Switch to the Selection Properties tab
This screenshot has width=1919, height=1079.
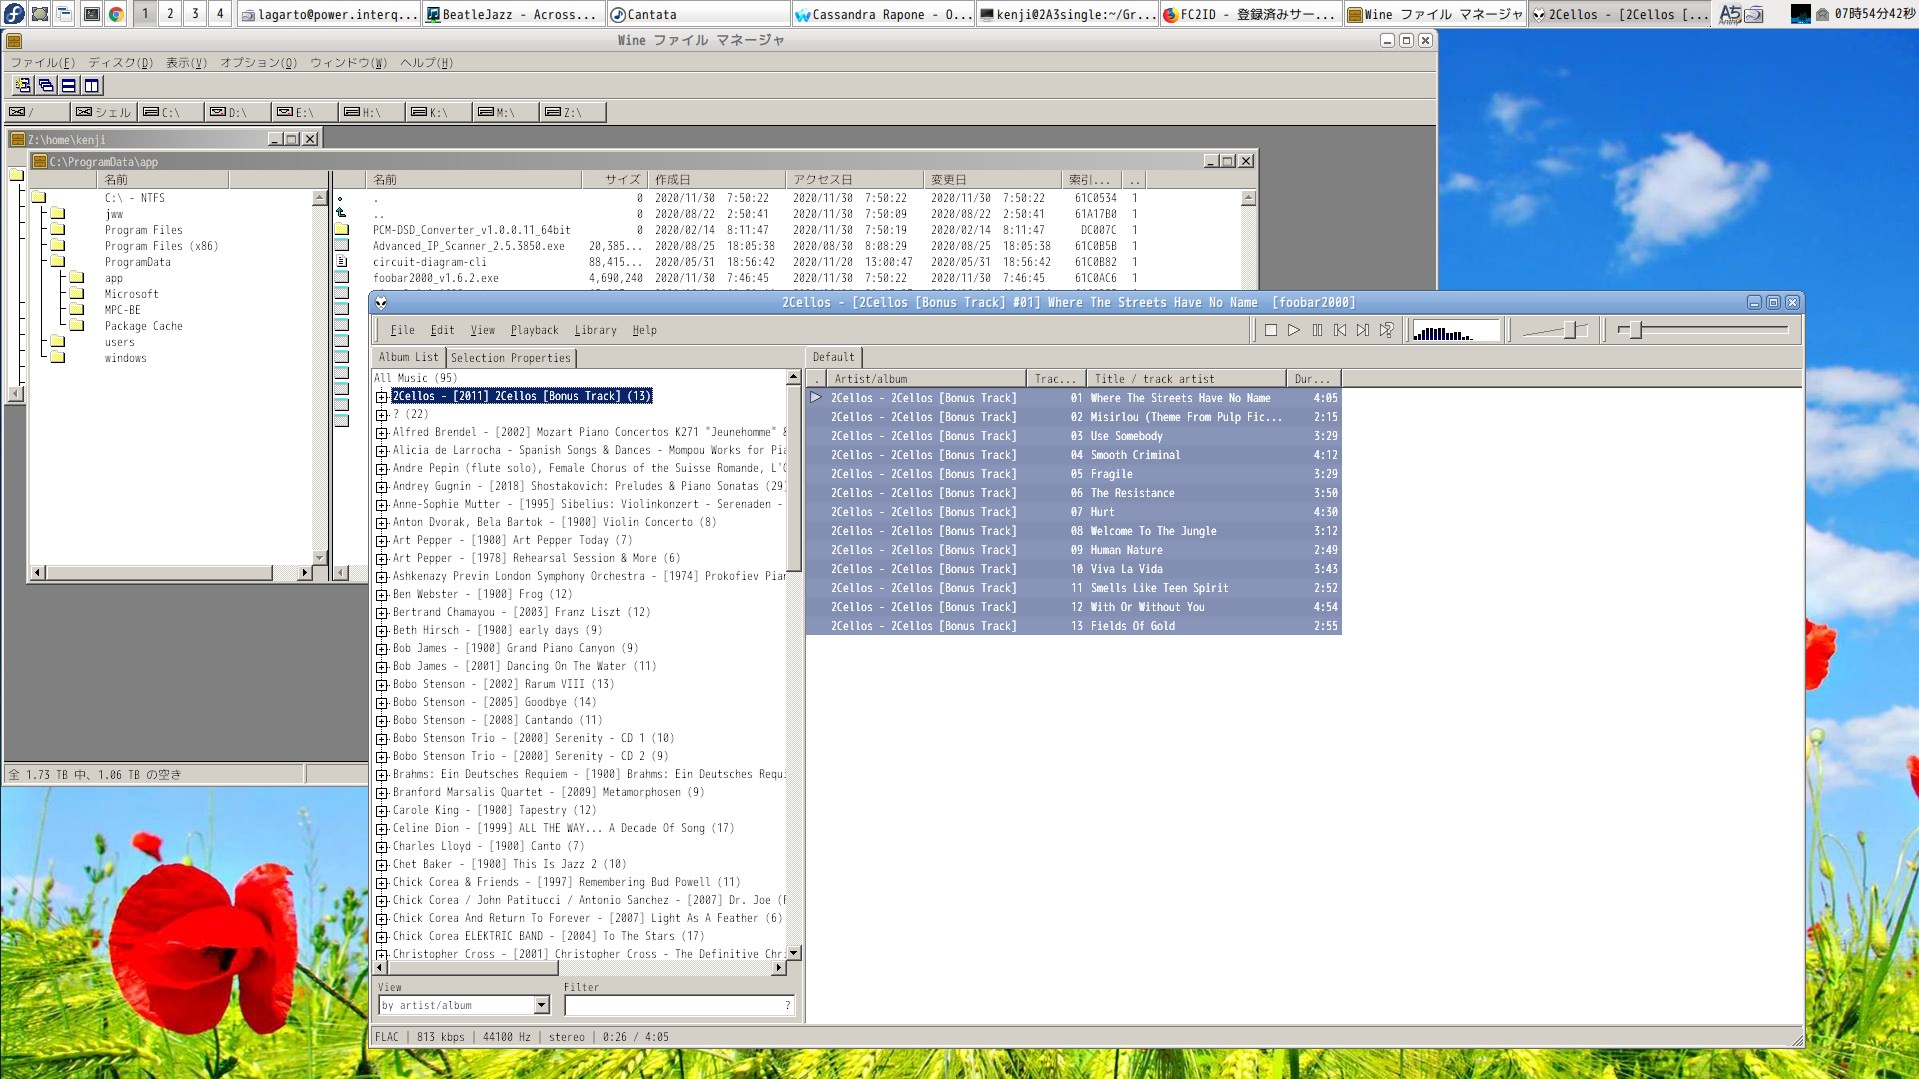coord(511,357)
